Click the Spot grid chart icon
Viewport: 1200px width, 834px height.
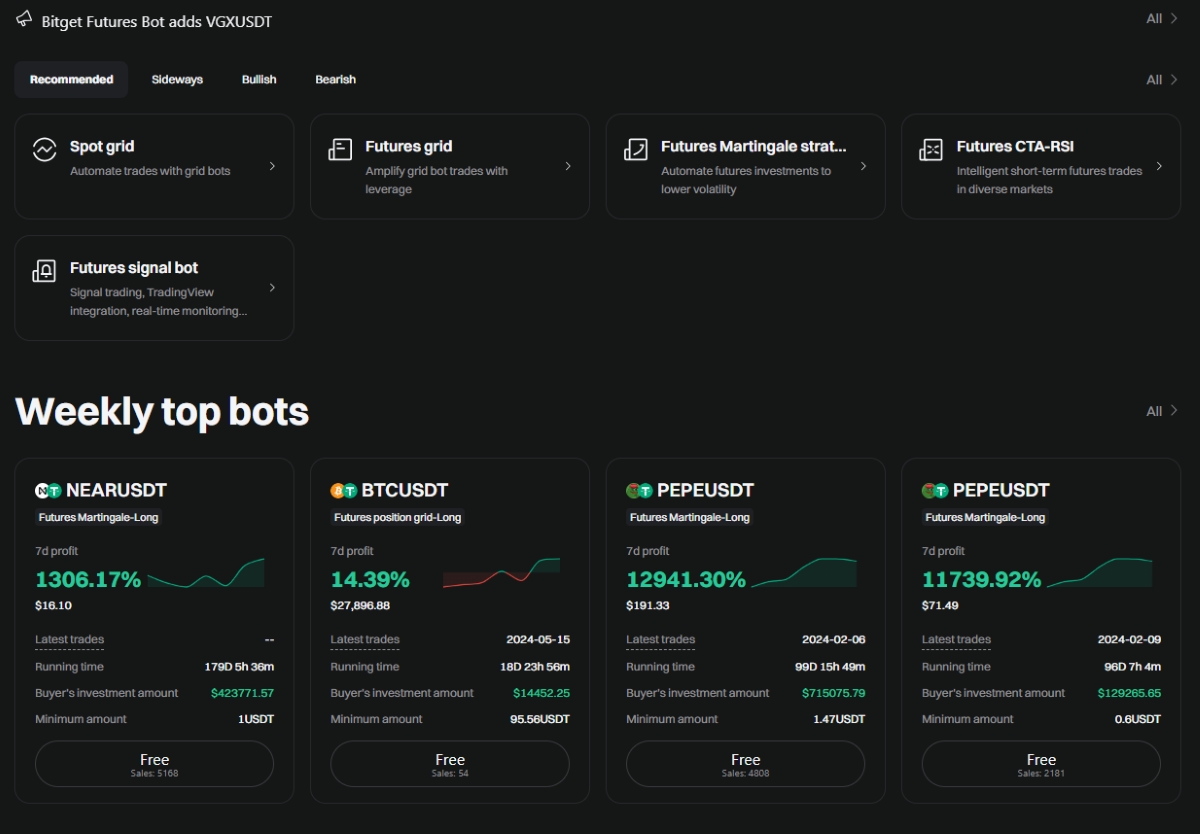pyautogui.click(x=44, y=150)
